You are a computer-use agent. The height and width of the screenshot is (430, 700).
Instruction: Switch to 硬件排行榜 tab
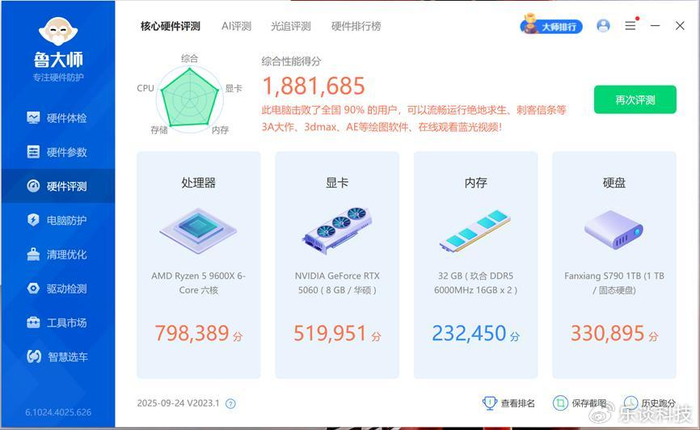pyautogui.click(x=356, y=26)
